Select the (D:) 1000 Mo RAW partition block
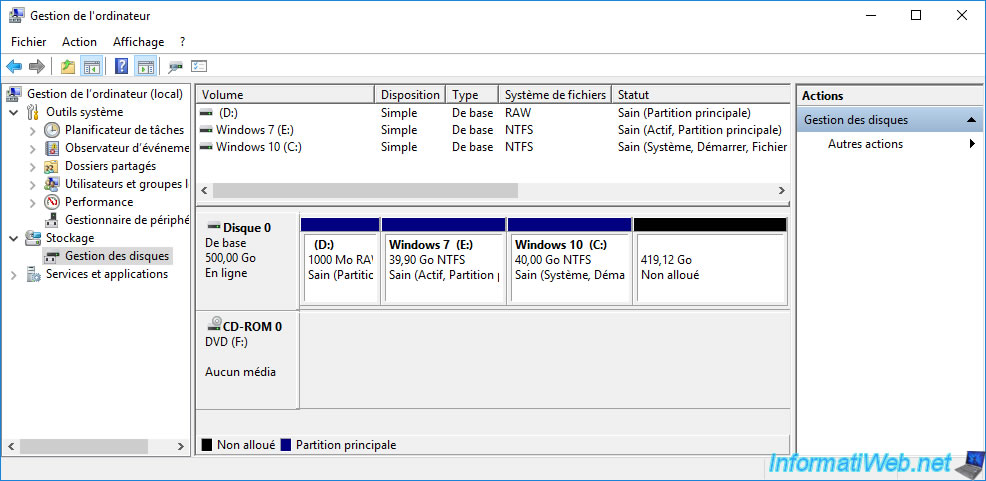 340,261
